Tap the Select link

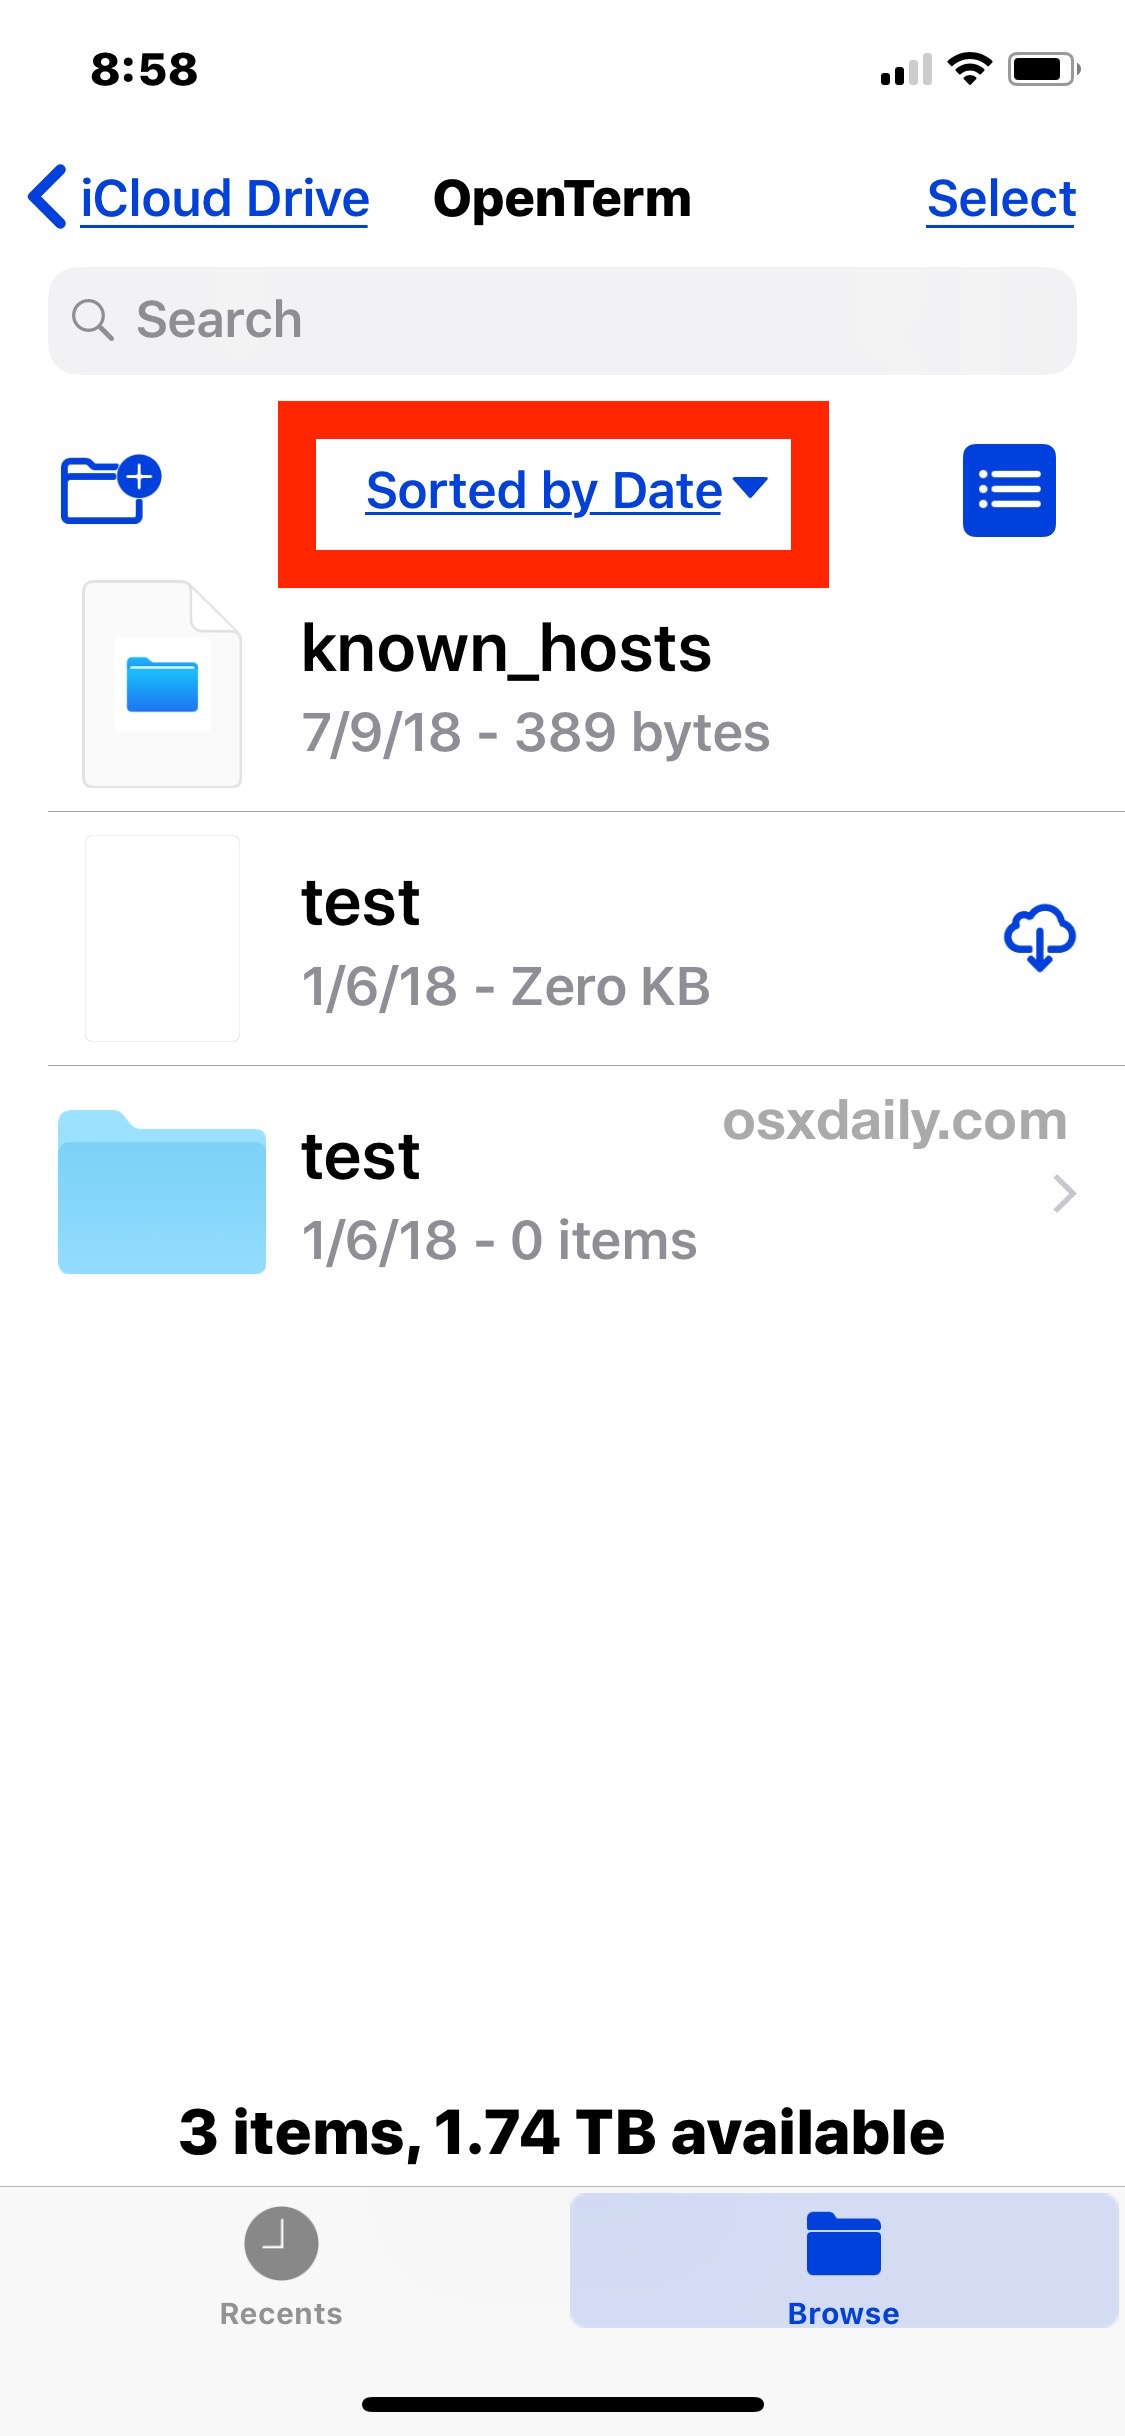1001,198
